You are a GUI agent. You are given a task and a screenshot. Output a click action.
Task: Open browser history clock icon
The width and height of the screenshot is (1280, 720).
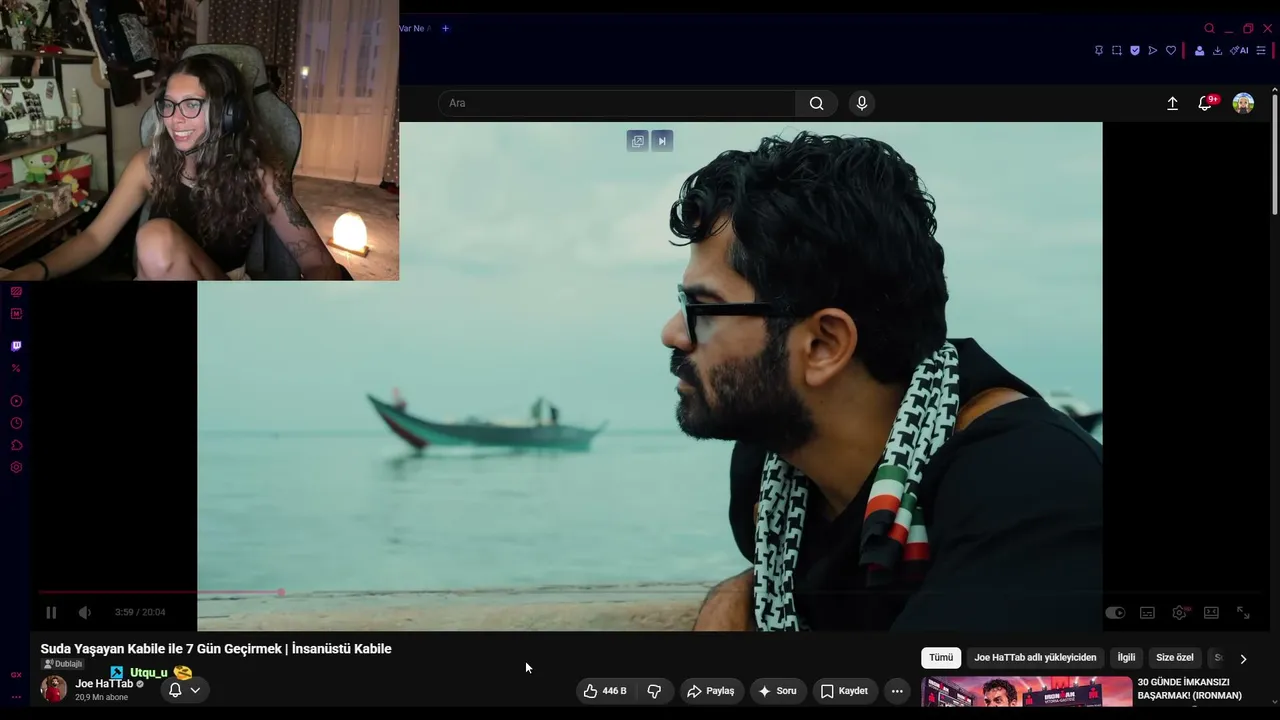click(16, 423)
